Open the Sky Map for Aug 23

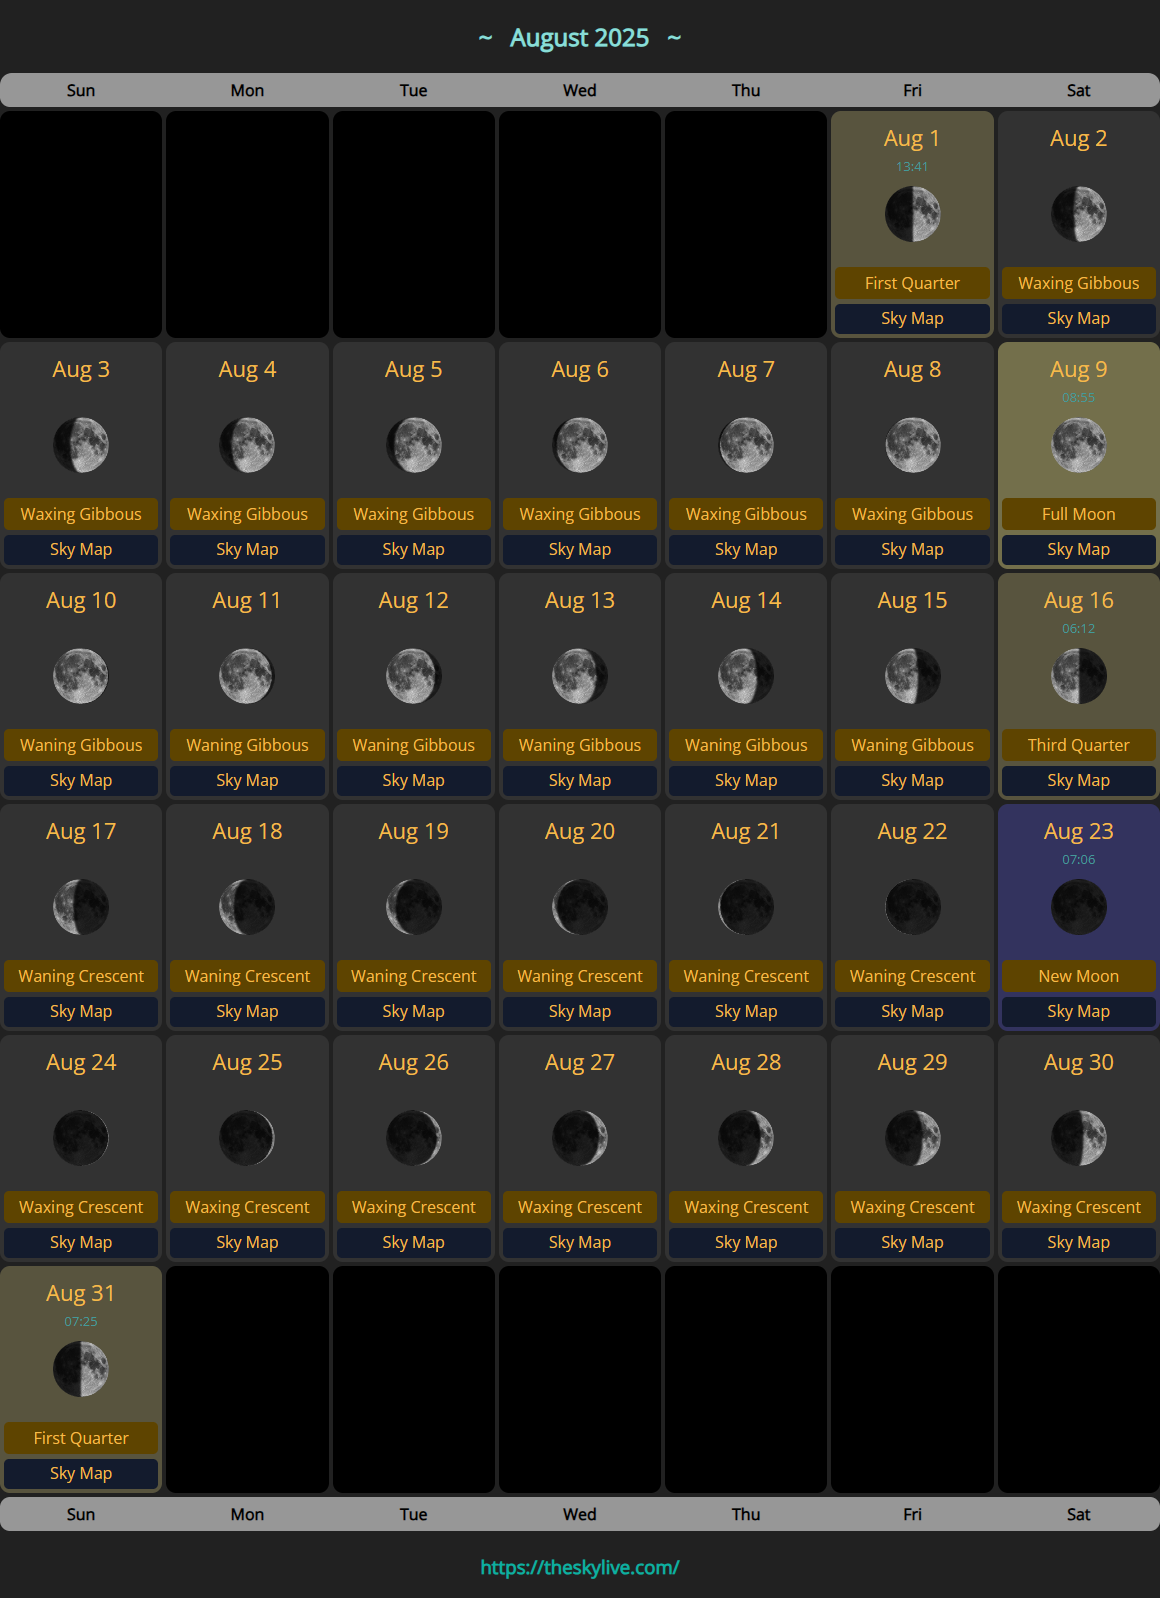coord(1078,1011)
